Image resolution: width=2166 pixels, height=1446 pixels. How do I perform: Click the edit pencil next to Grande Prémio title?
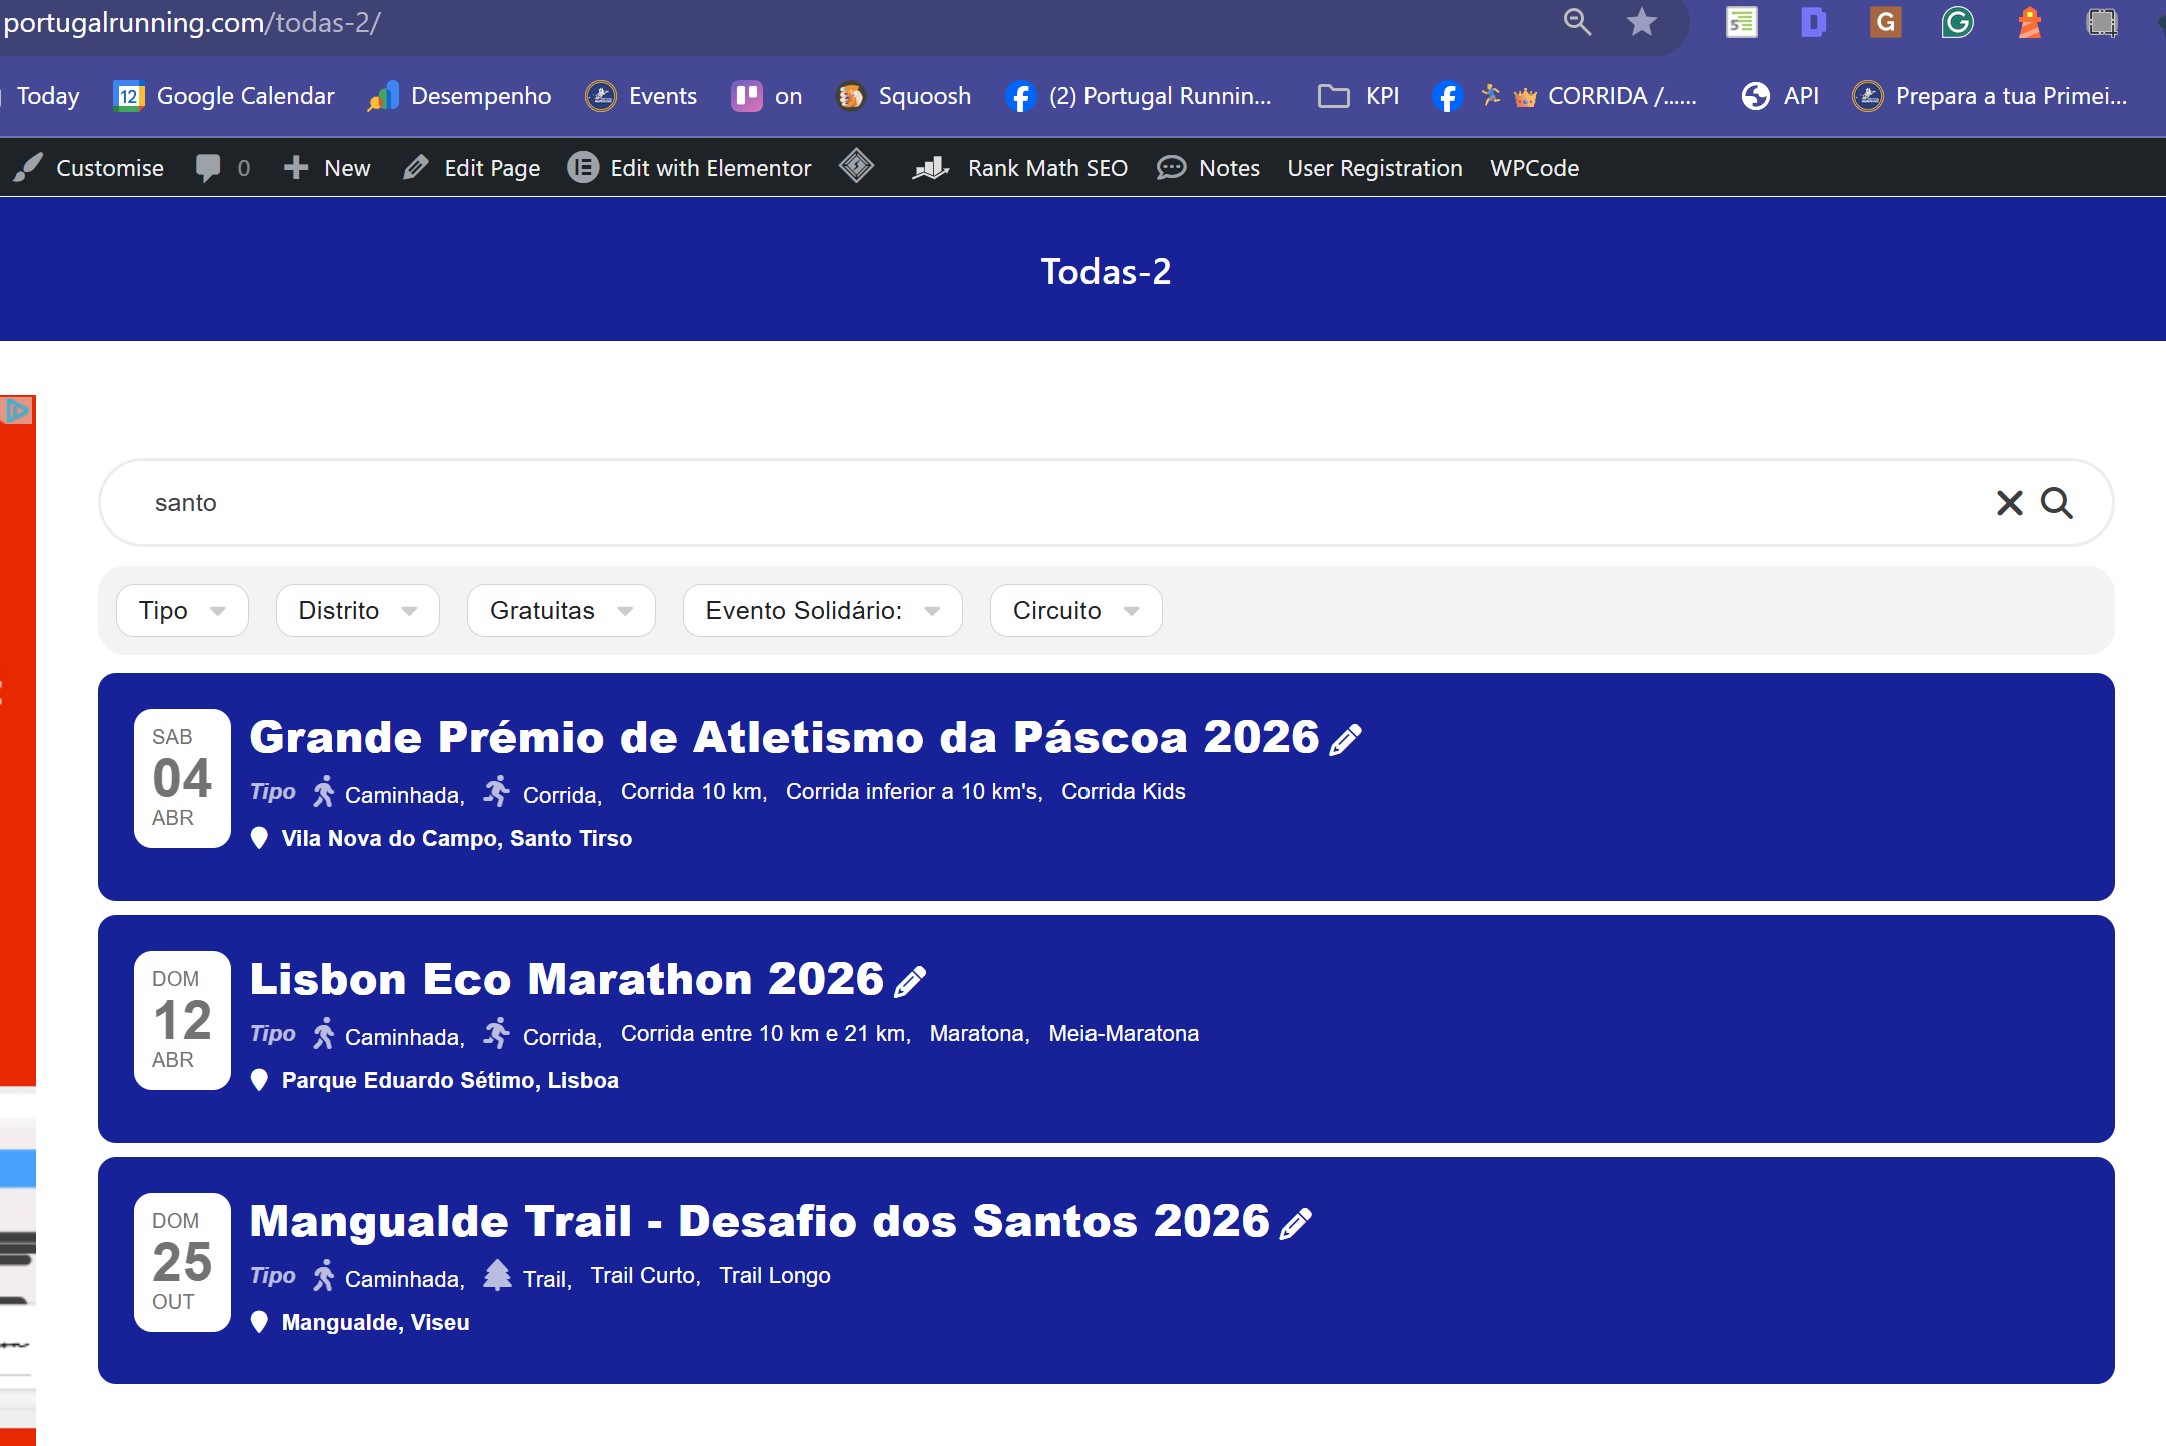(x=1345, y=740)
